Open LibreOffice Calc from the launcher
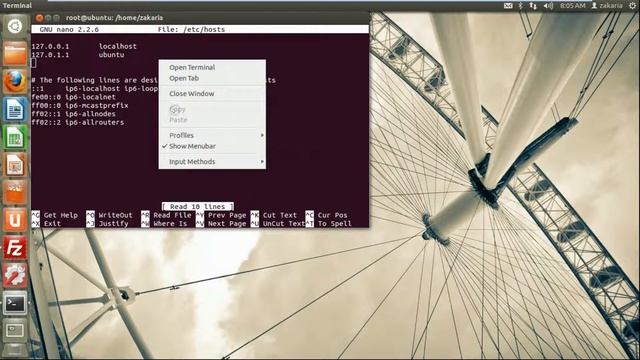Viewport: 640px width, 360px height. point(15,137)
